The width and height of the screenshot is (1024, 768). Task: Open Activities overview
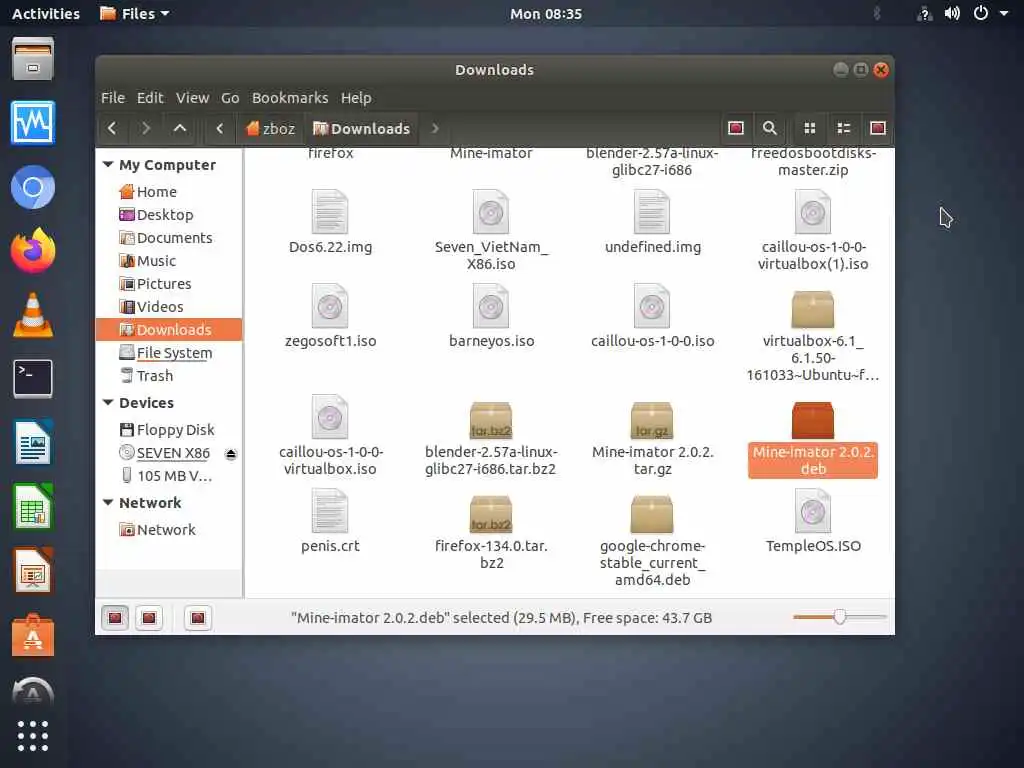coord(46,14)
